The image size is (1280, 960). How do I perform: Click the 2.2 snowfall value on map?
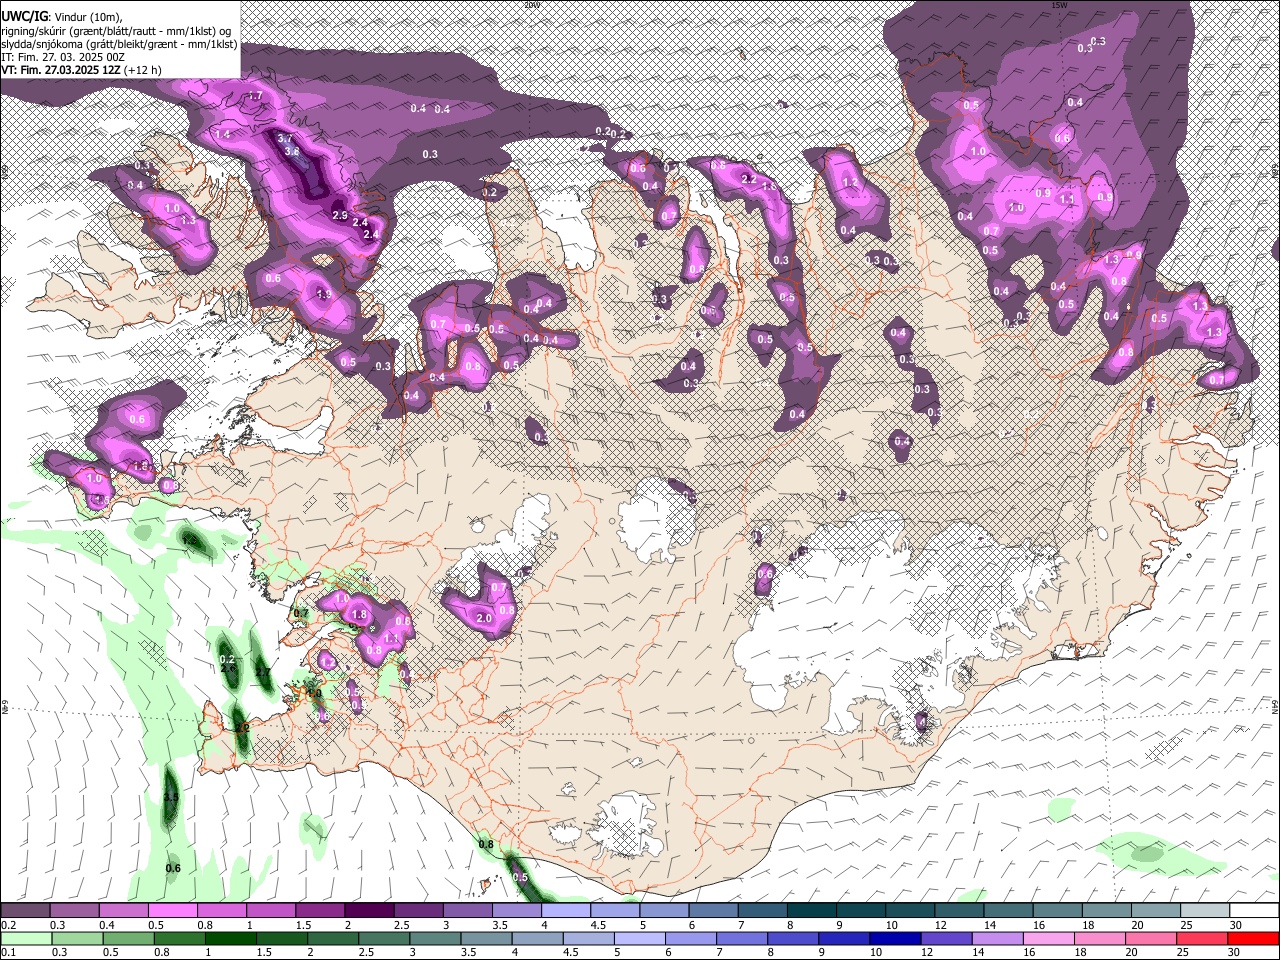pos(748,179)
